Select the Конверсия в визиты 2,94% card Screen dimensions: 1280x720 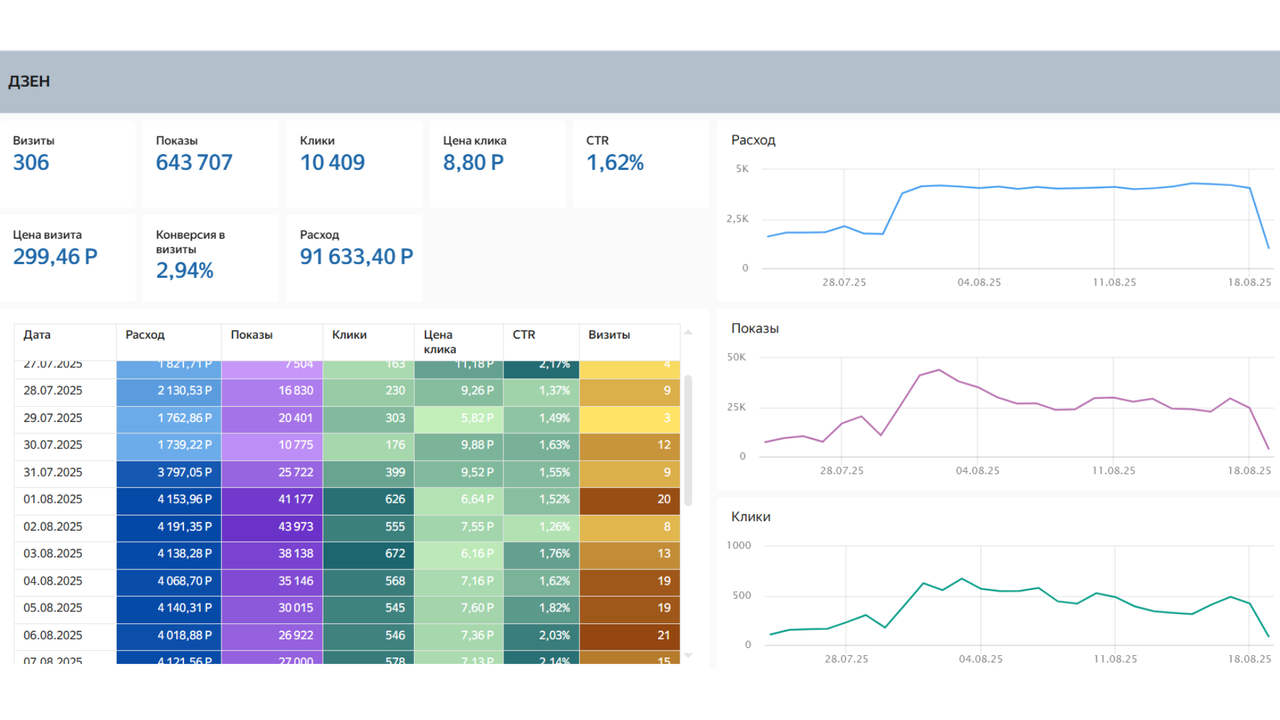click(210, 257)
